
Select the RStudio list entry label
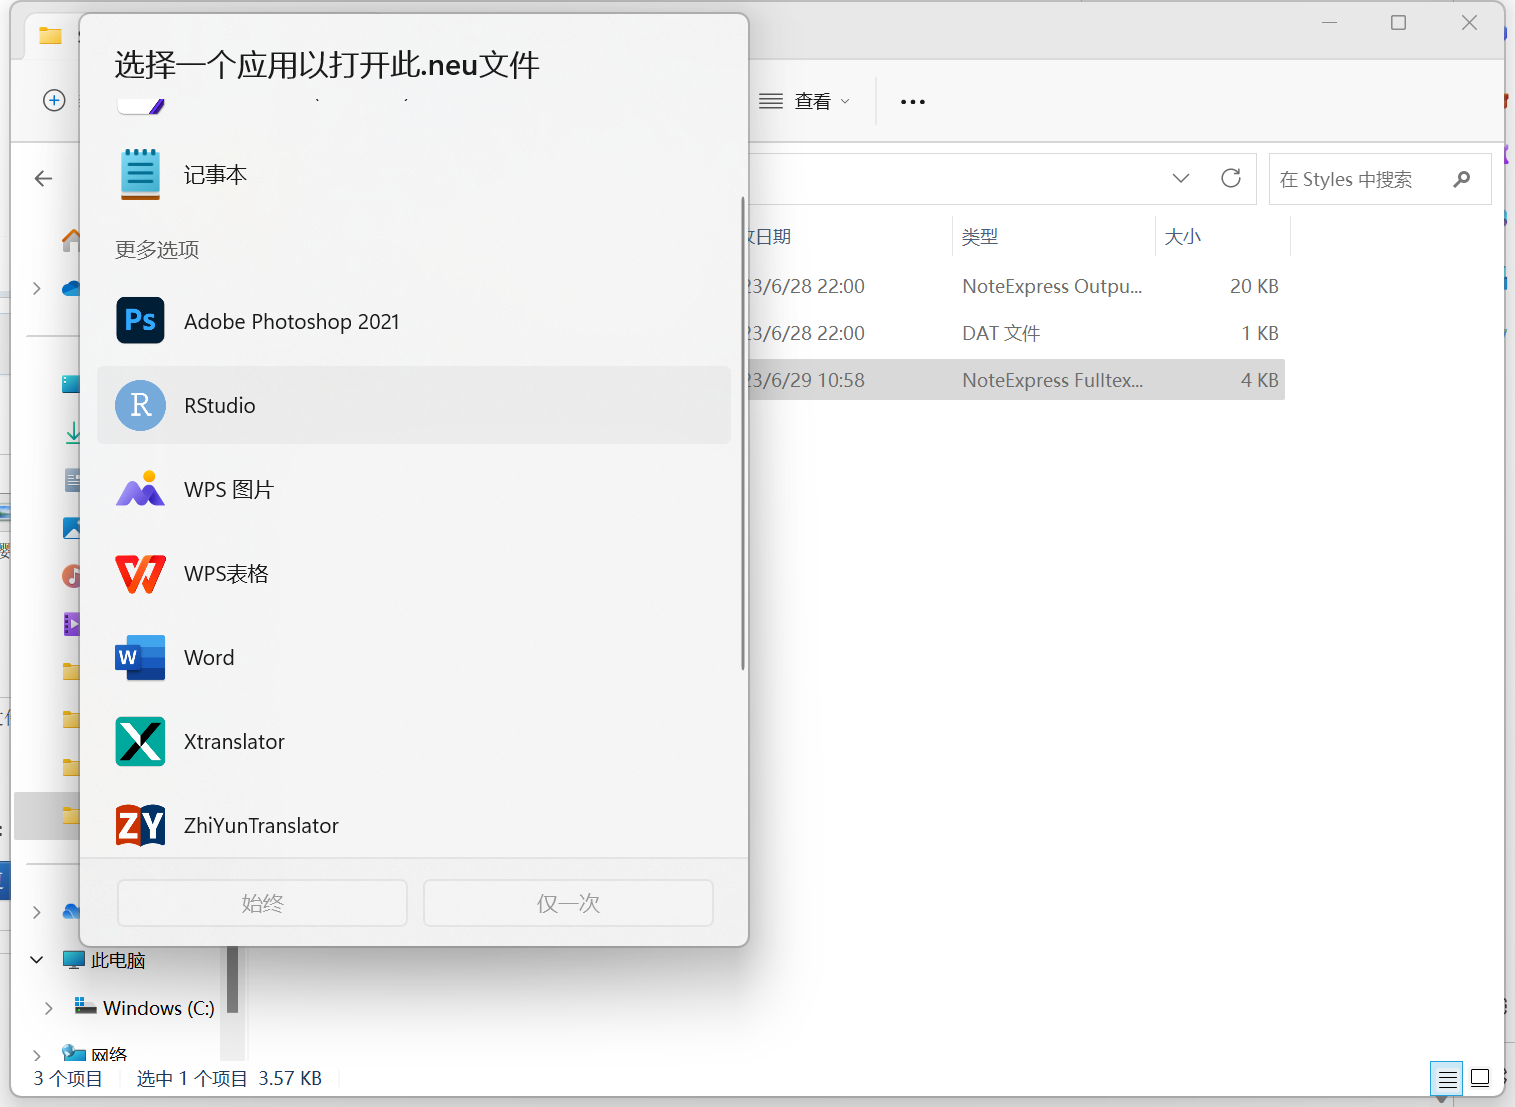click(x=220, y=405)
